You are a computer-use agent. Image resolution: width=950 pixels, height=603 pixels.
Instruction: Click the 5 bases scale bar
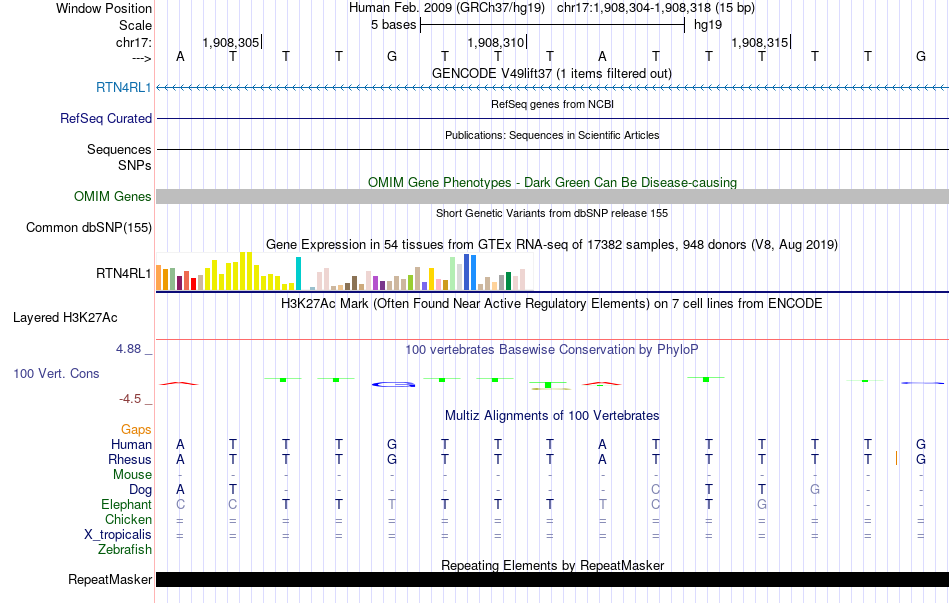click(x=552, y=25)
